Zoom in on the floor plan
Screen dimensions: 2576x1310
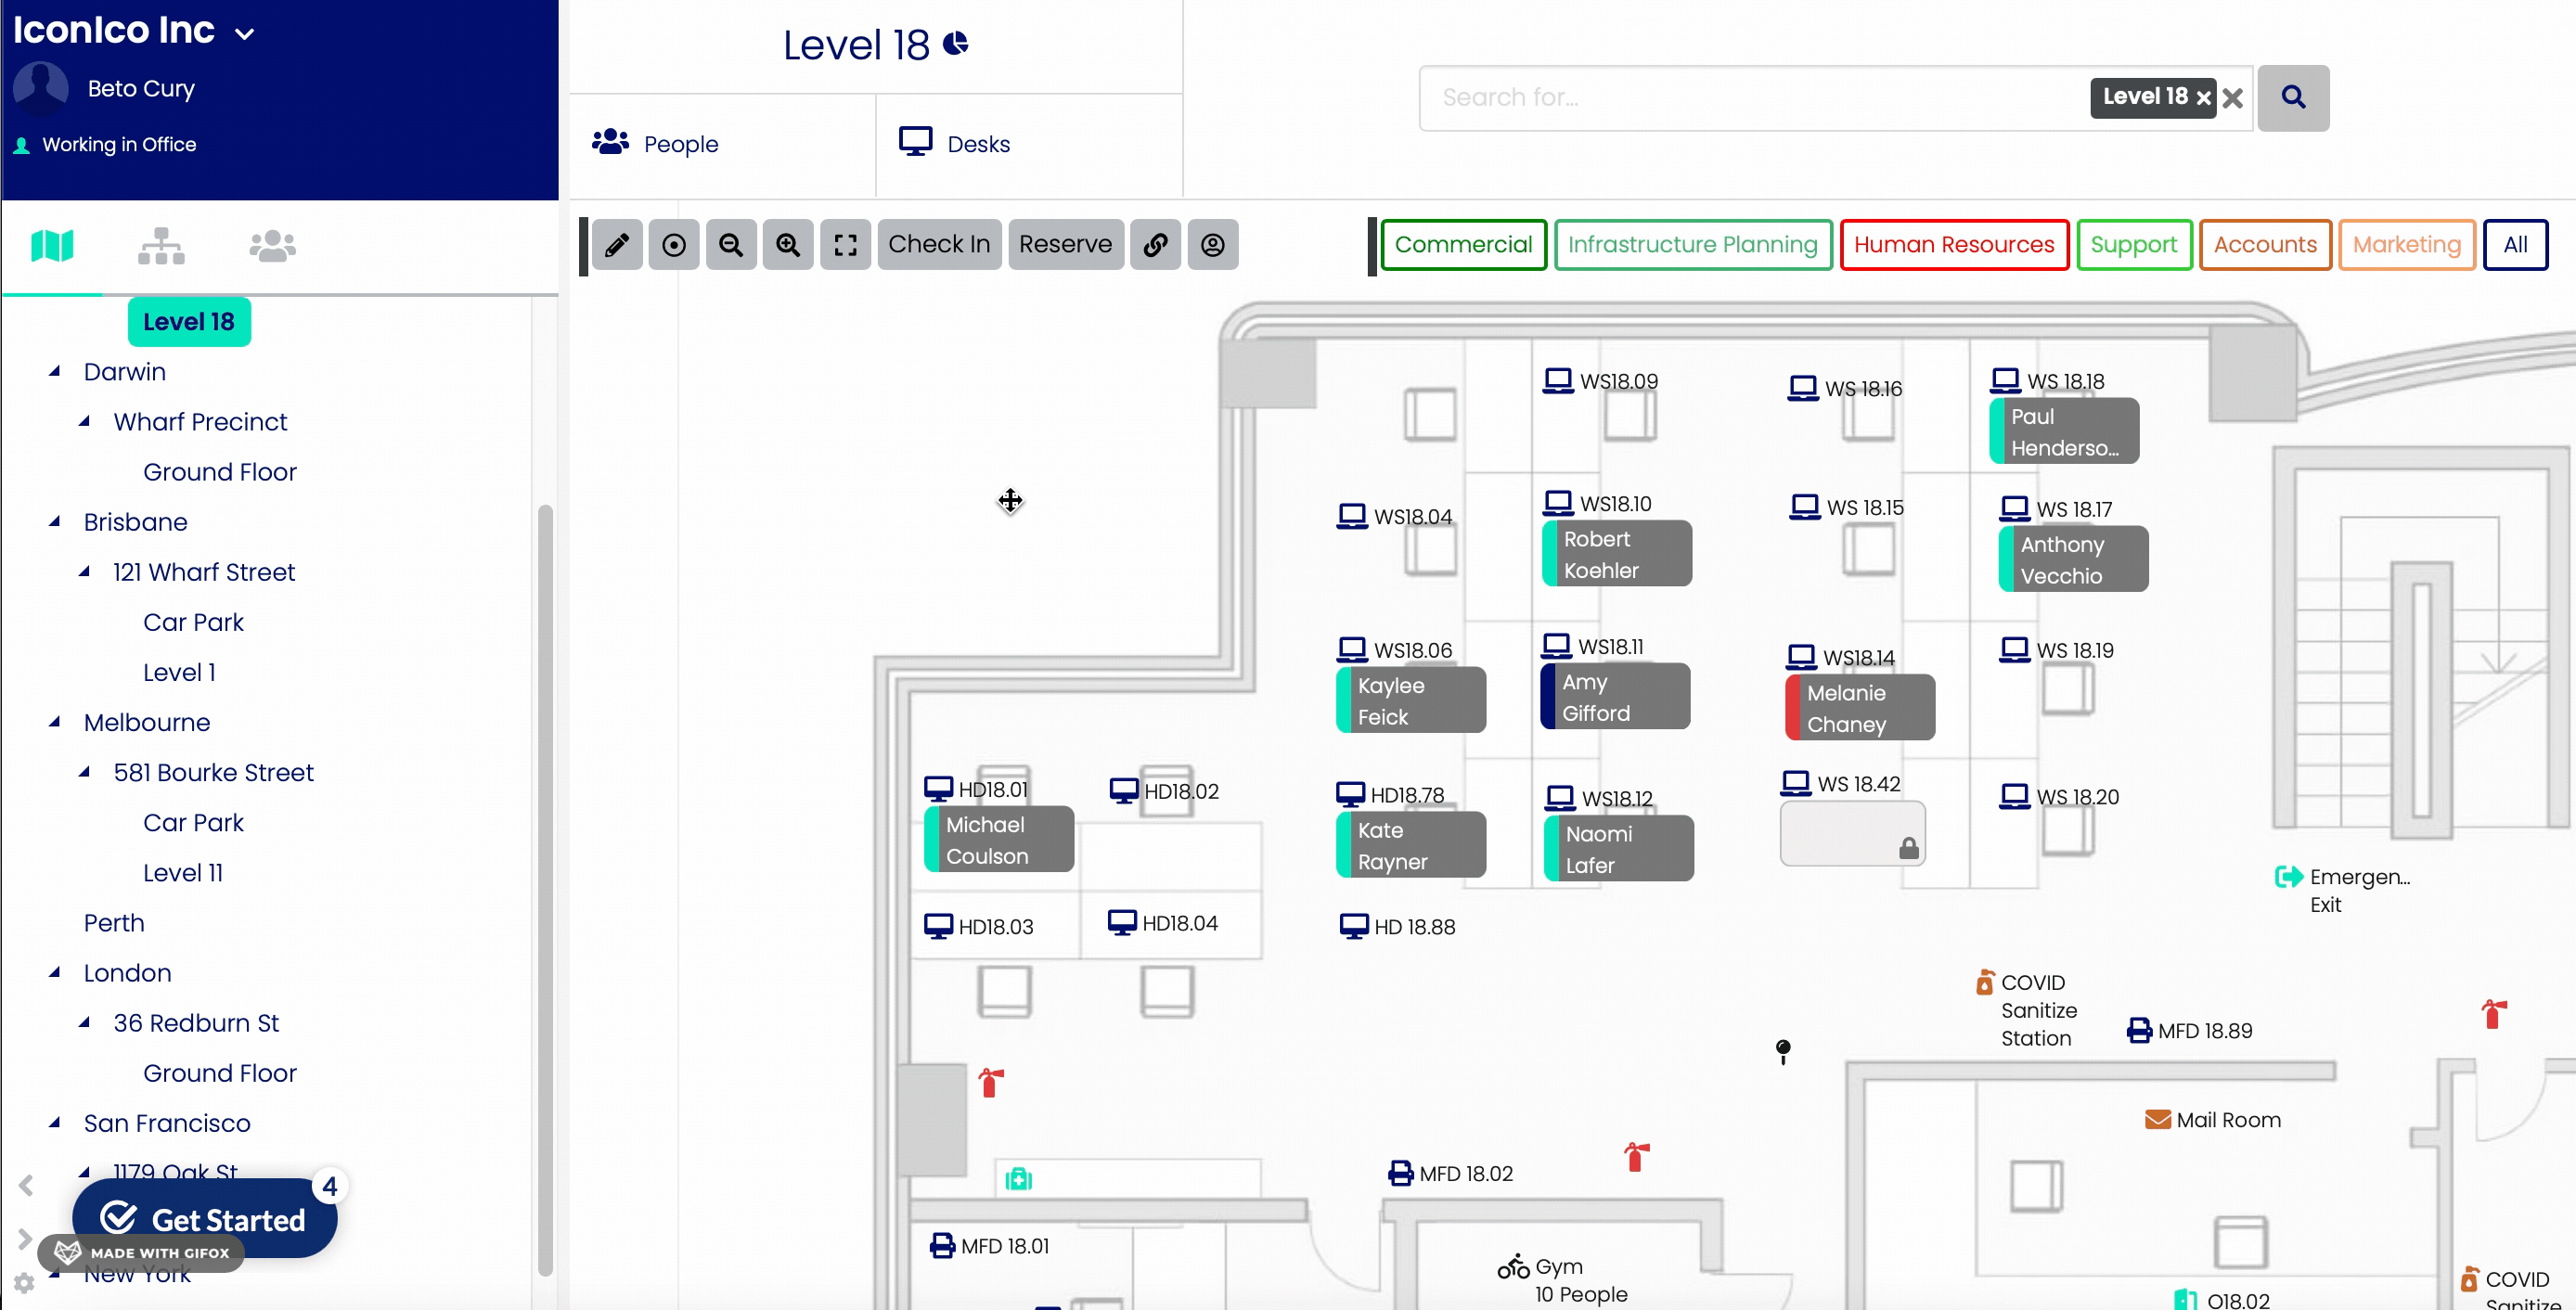[788, 245]
